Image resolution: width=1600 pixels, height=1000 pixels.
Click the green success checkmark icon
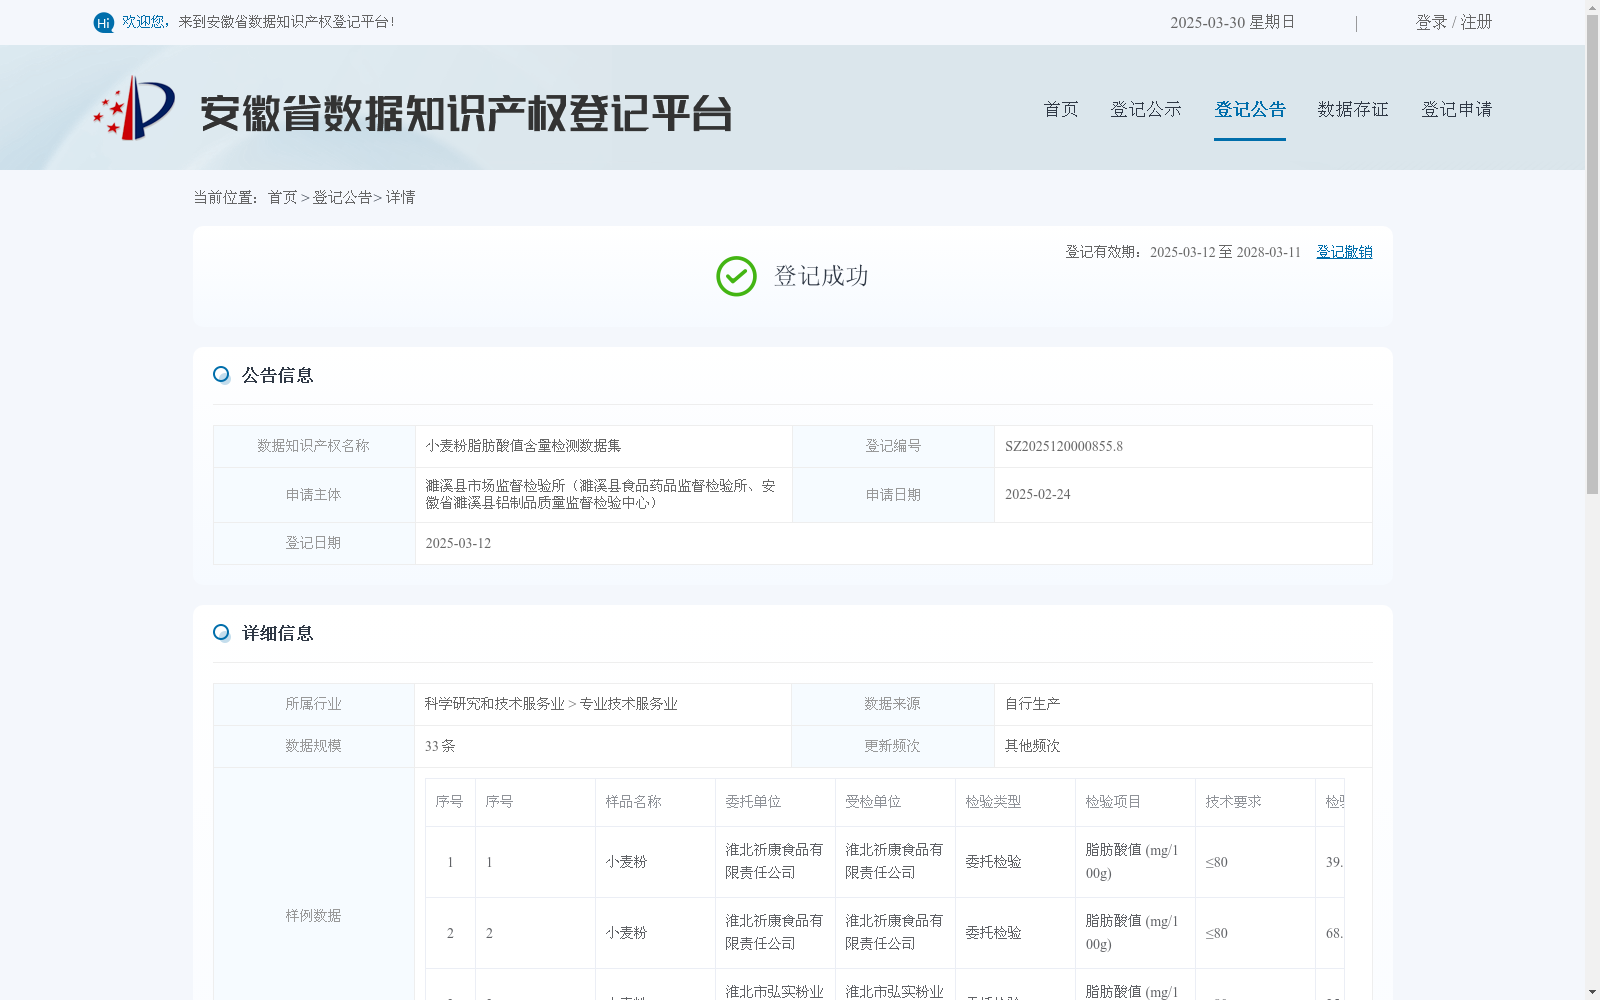click(x=736, y=276)
